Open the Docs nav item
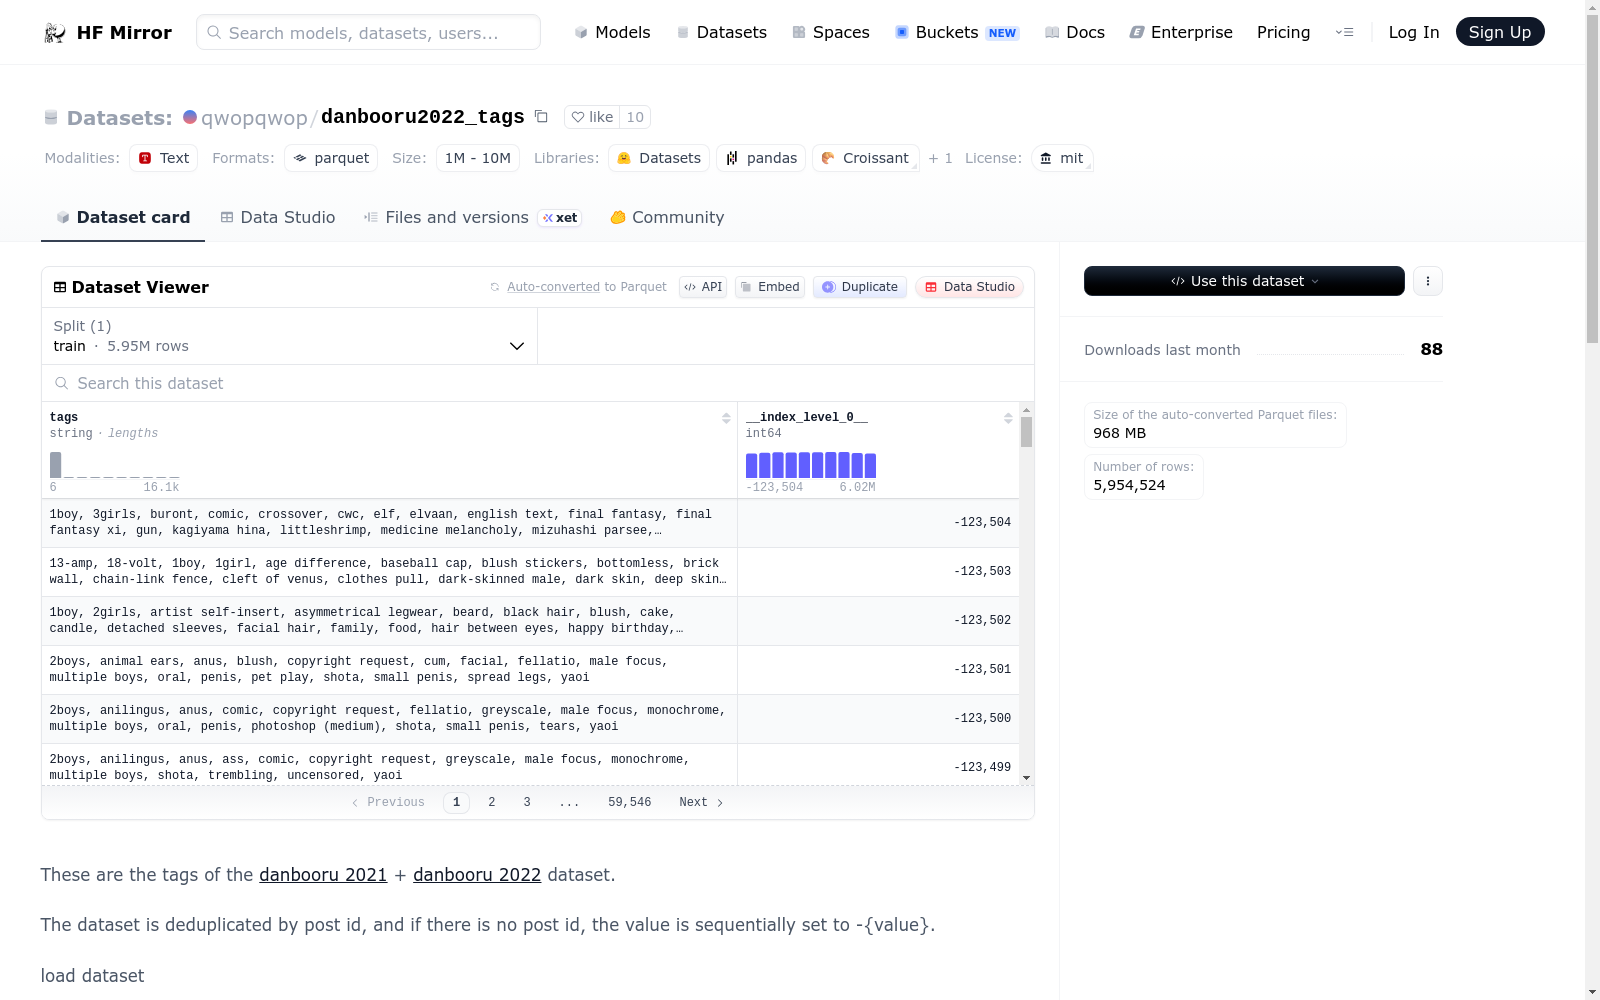 tap(1074, 32)
